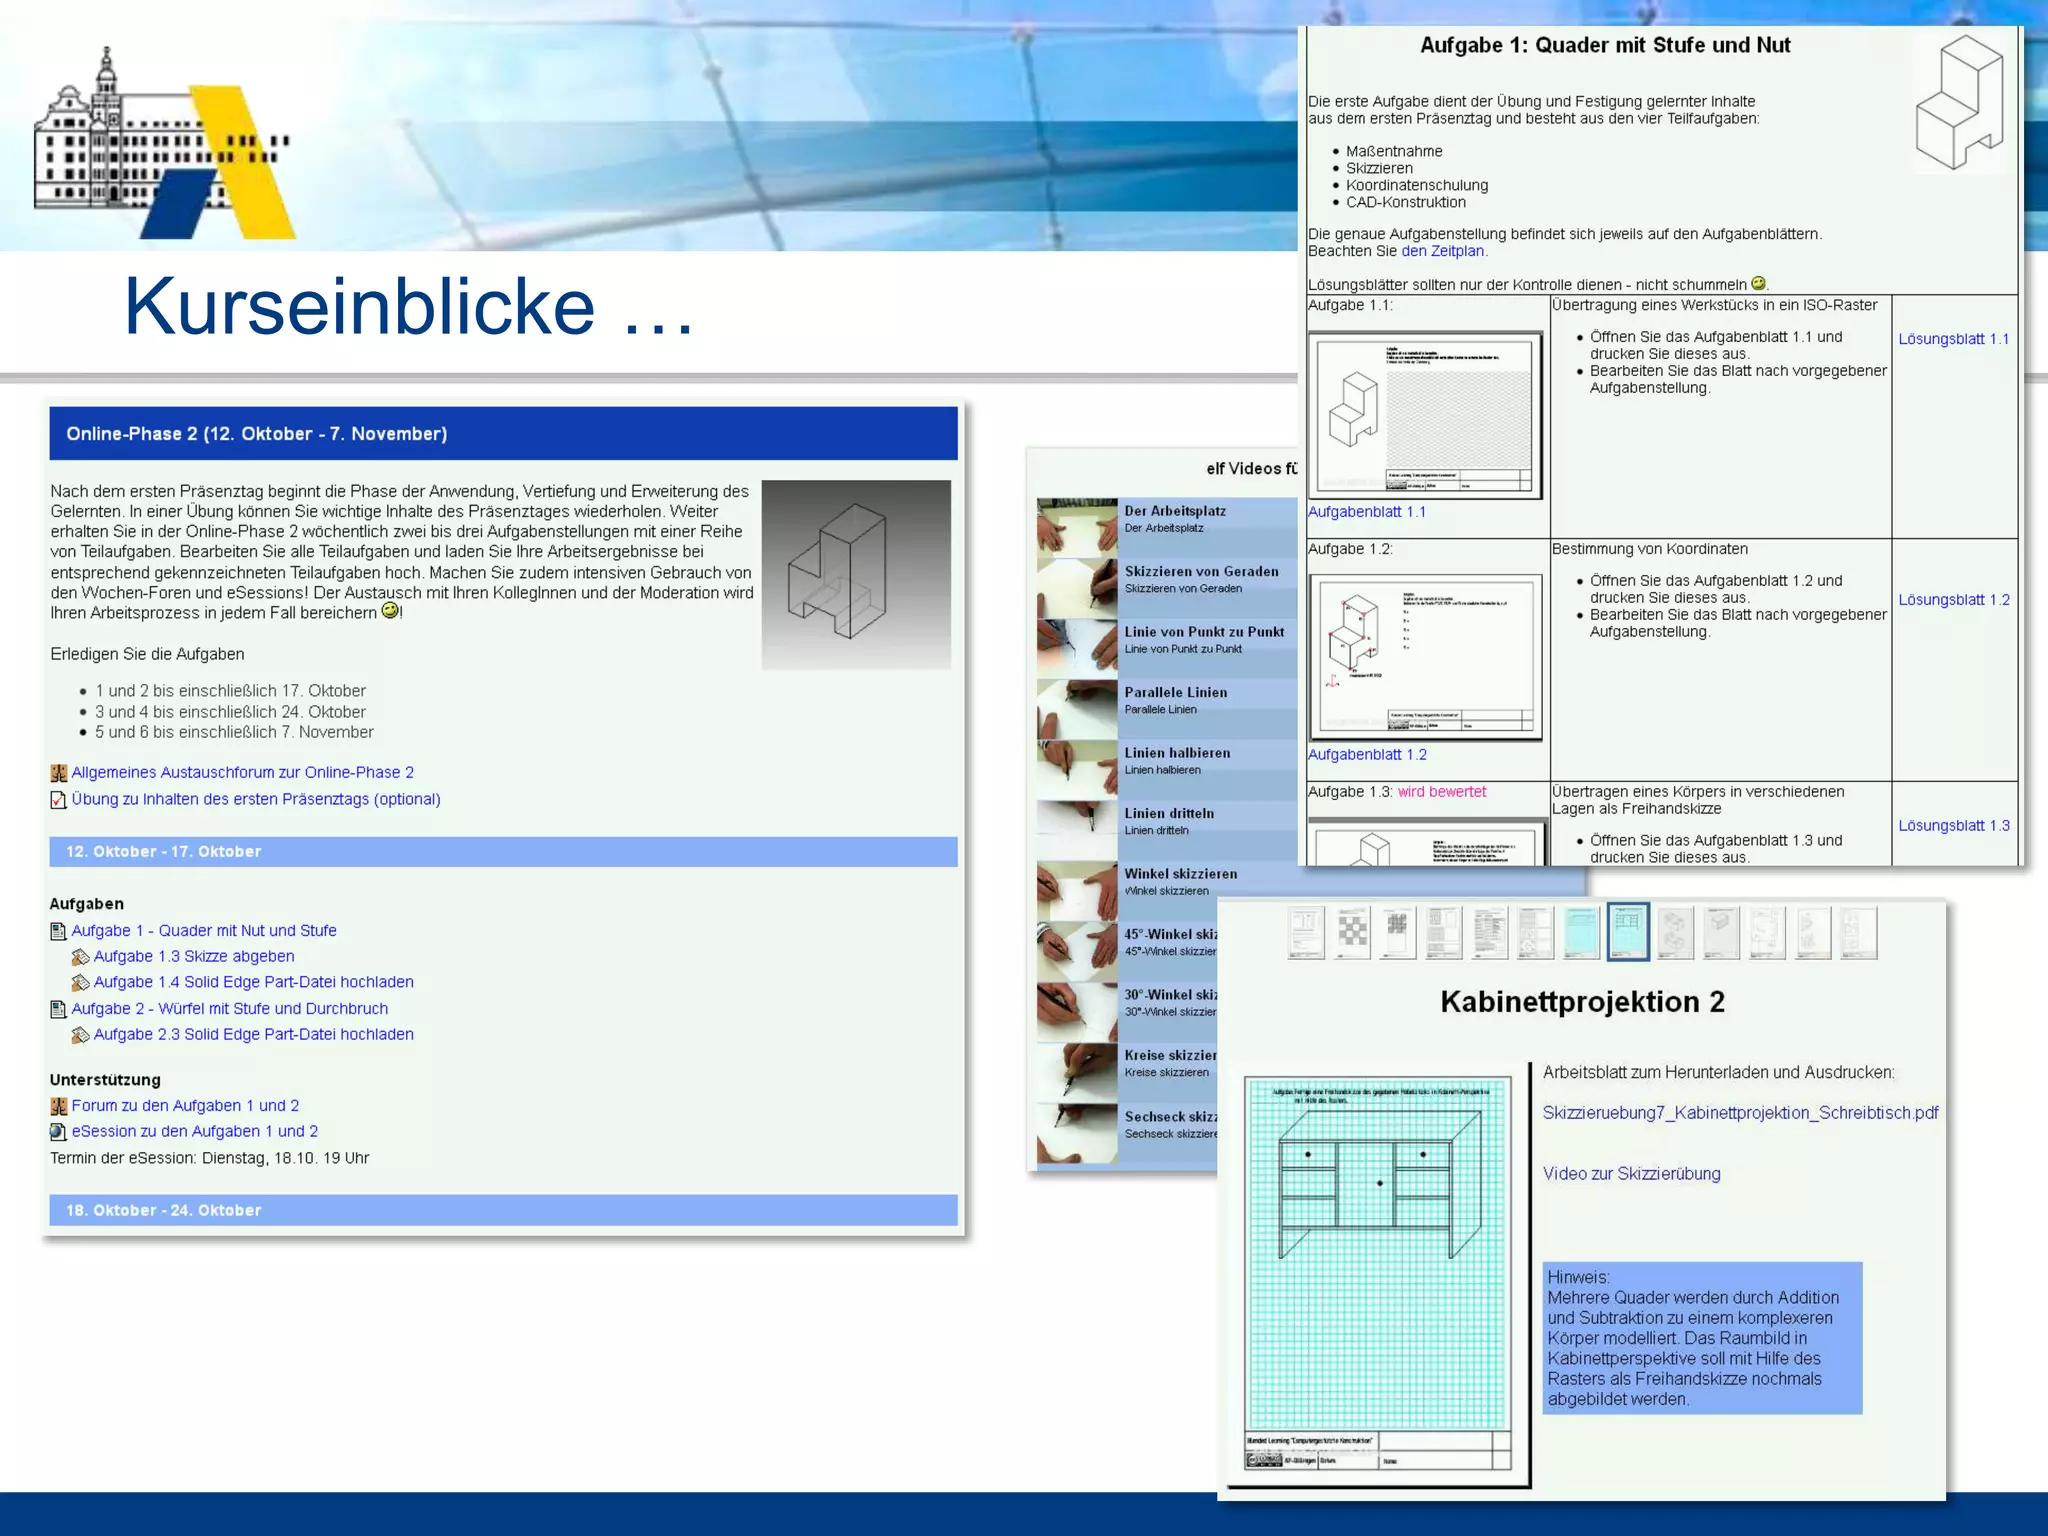Open Forum zu den Aufgaben 1 und 2
This screenshot has height=1536, width=2048.
click(185, 1106)
